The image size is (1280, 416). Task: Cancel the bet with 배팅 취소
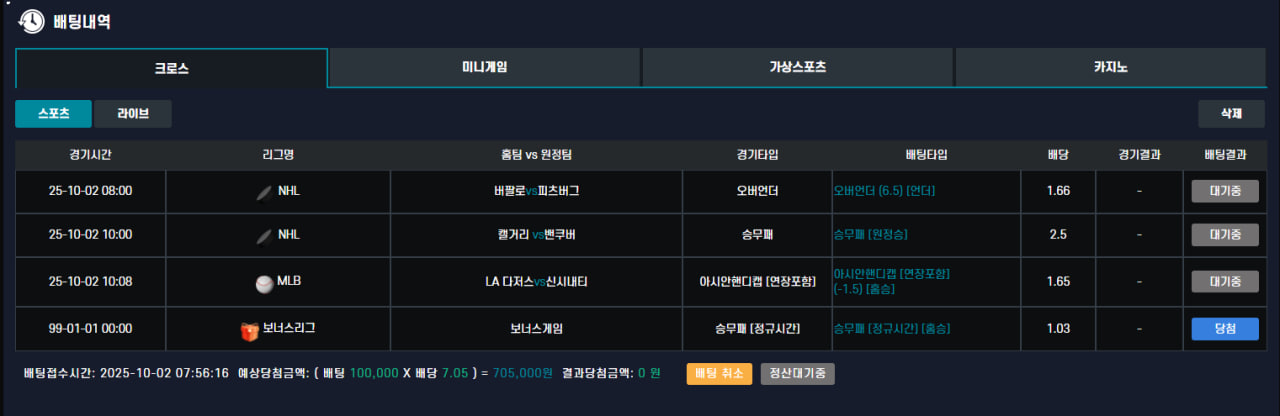[x=718, y=373]
